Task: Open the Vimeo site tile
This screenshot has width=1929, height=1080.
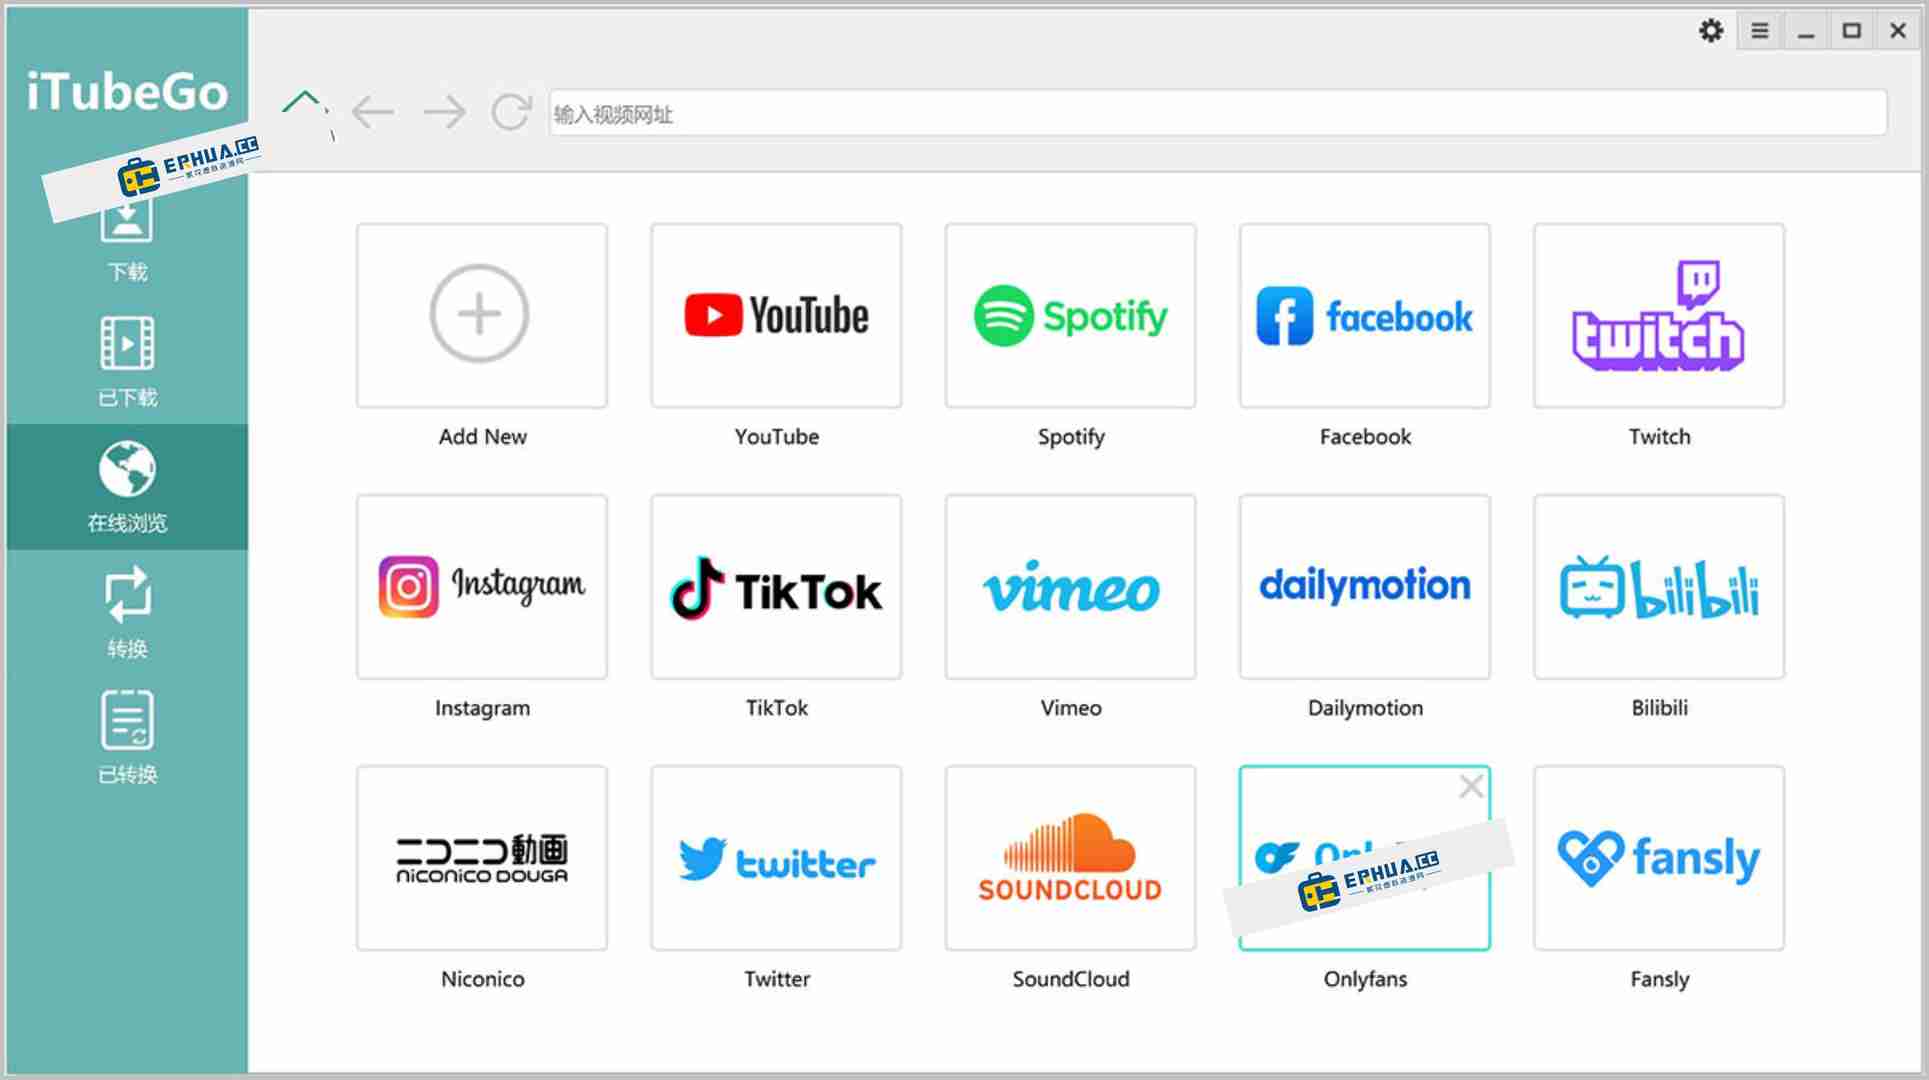Action: [x=1070, y=587]
